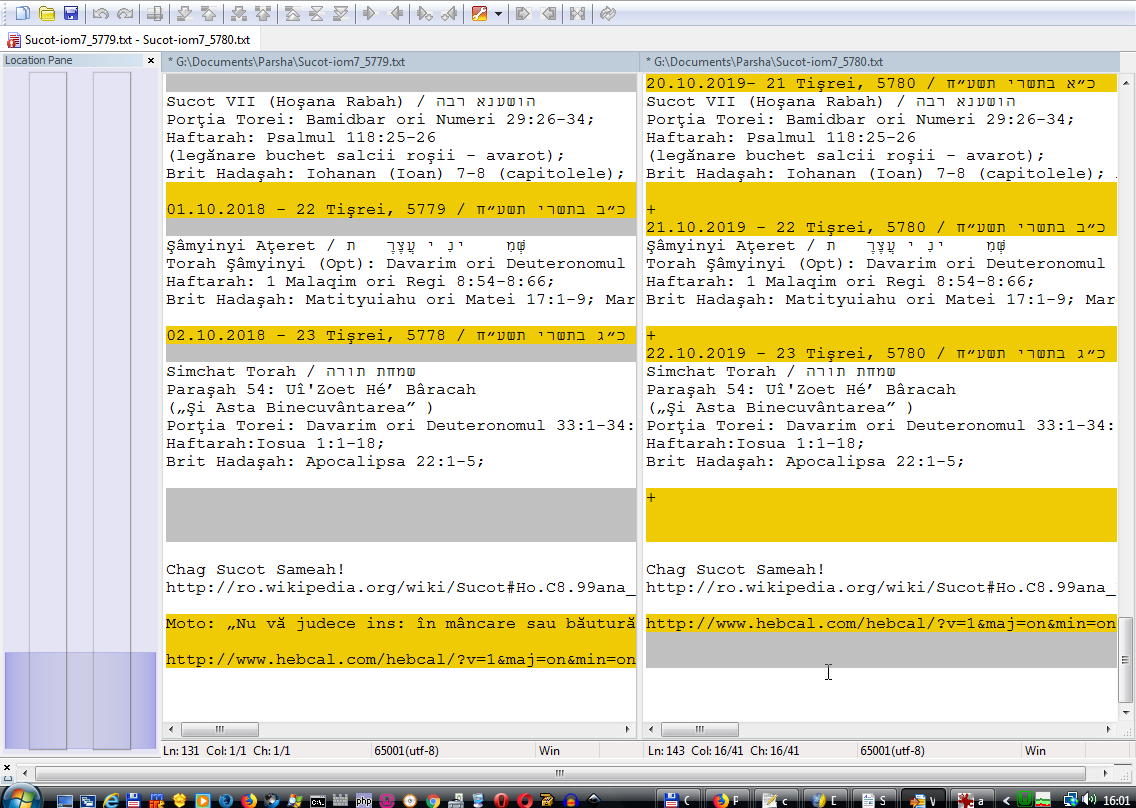This screenshot has height=808, width=1136.
Task: Copy the current difference to the left
Action: click(x=396, y=14)
